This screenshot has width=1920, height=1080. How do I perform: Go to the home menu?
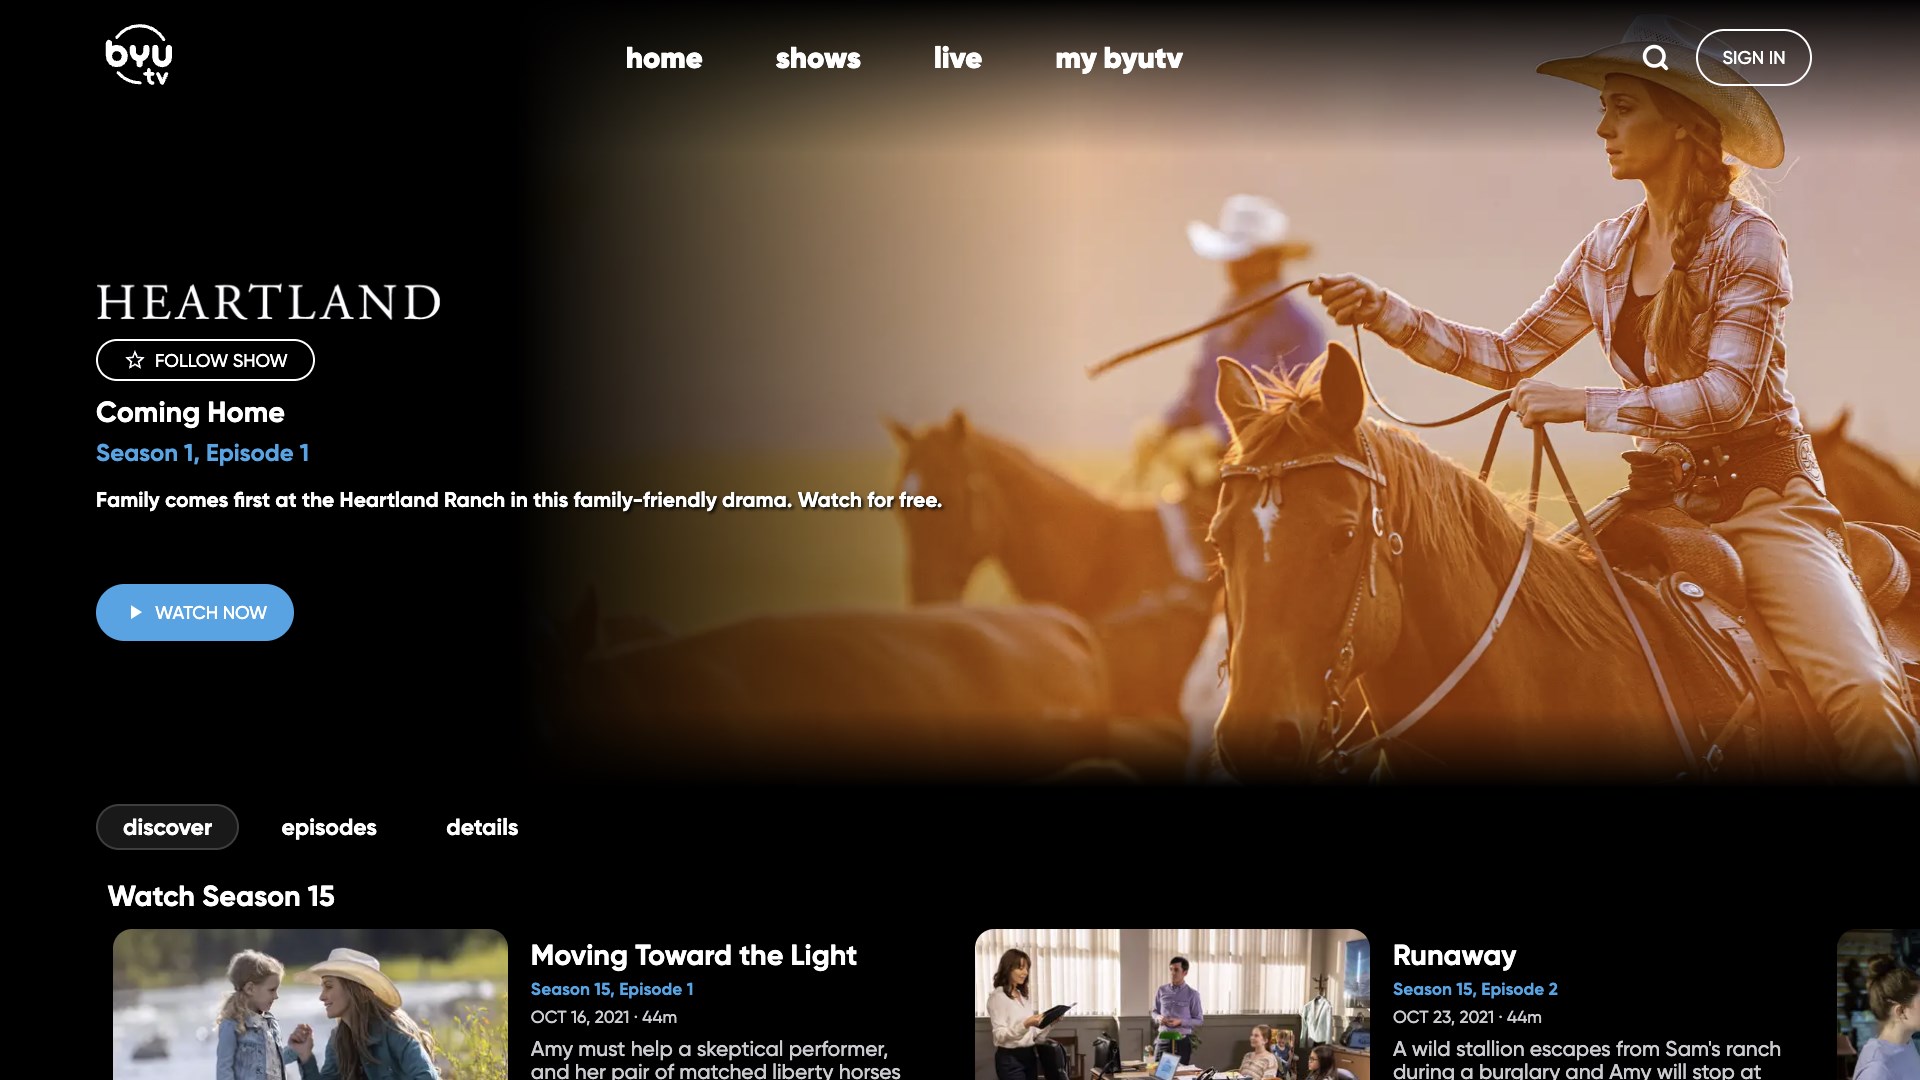click(664, 58)
